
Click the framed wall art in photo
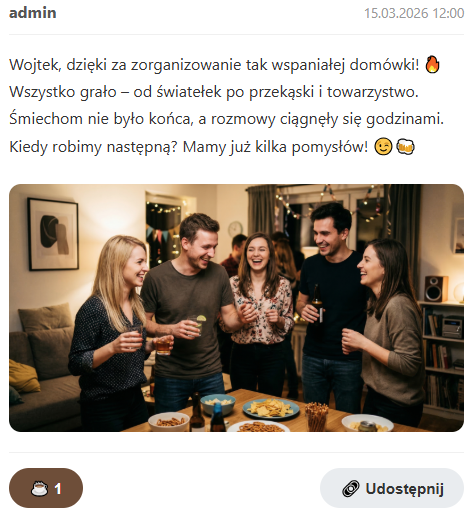(53, 234)
